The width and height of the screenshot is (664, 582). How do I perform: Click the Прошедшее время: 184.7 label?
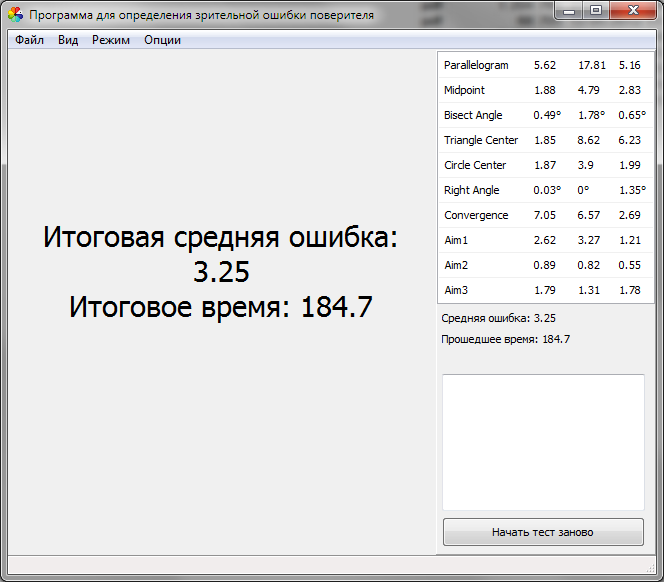(506, 339)
